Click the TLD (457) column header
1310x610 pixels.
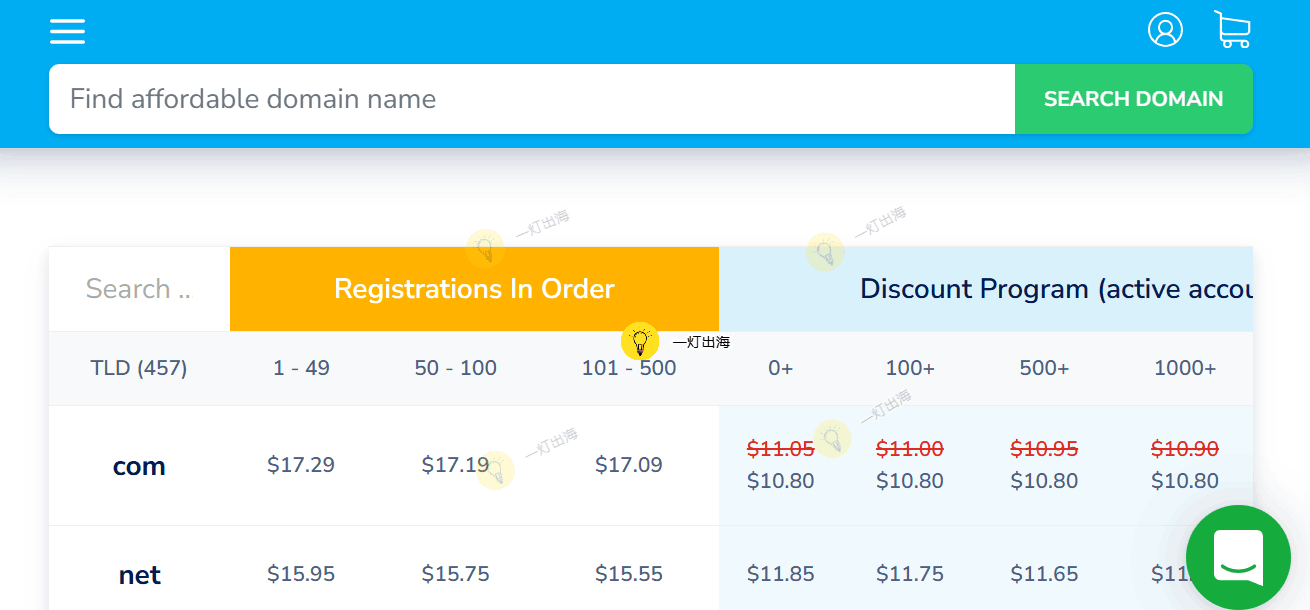tap(139, 368)
